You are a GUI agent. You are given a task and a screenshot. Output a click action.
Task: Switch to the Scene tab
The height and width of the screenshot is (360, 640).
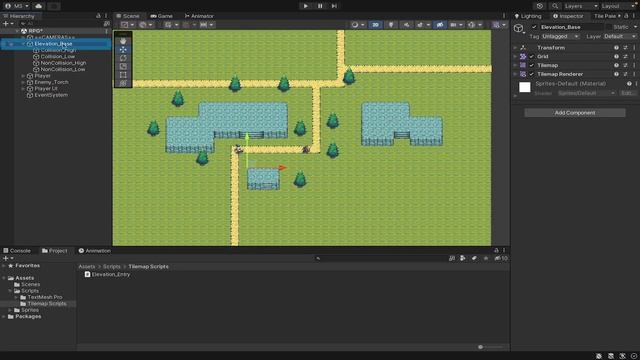pos(128,16)
